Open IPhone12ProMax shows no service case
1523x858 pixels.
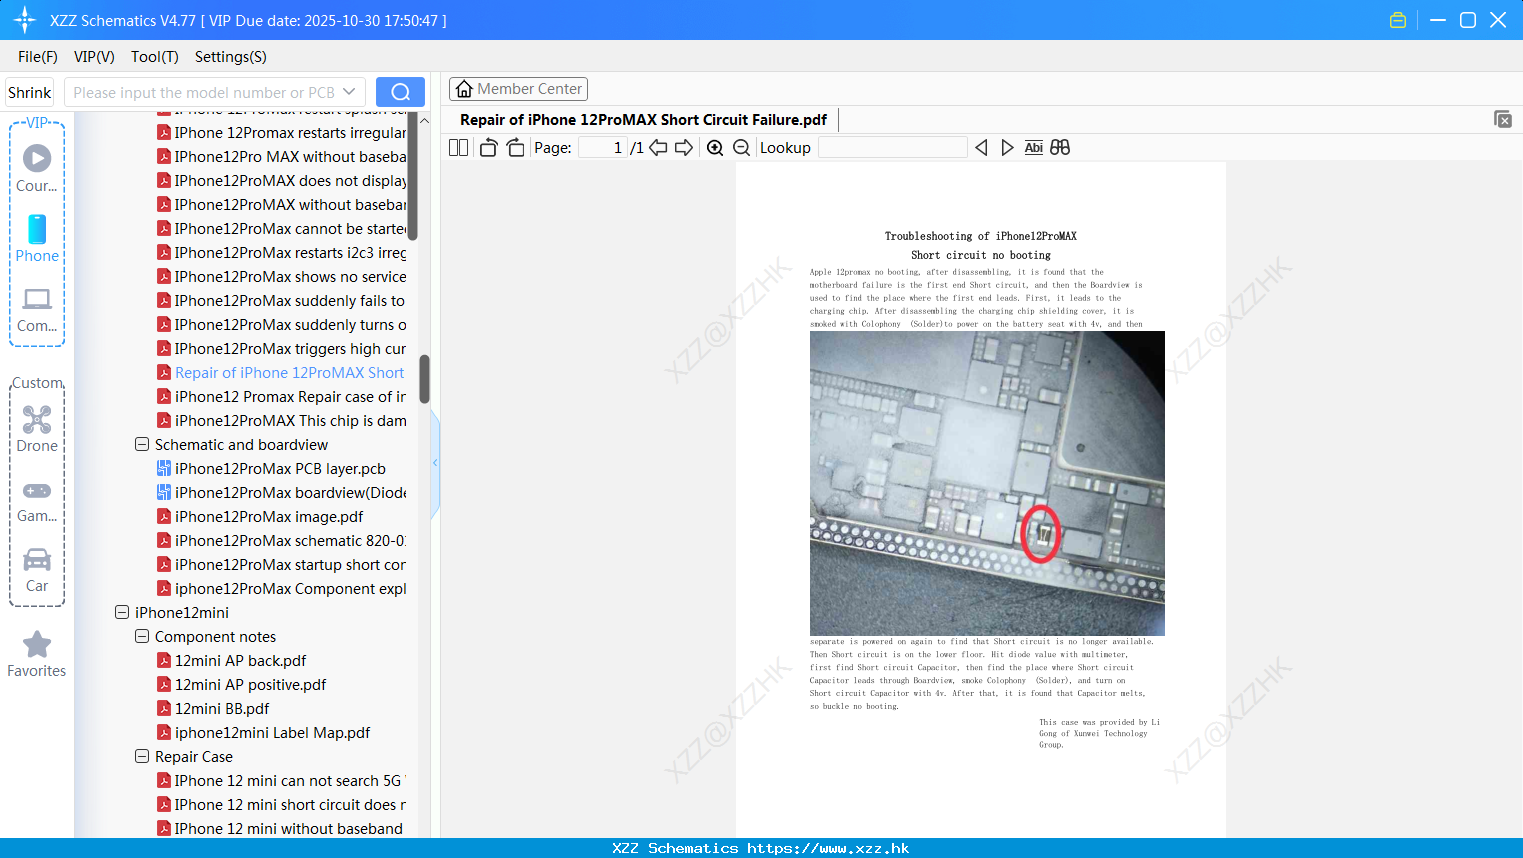[290, 276]
